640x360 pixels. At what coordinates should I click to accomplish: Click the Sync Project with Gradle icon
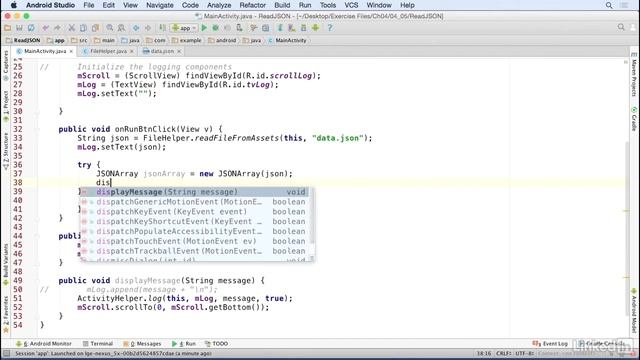pyautogui.click(x=280, y=28)
